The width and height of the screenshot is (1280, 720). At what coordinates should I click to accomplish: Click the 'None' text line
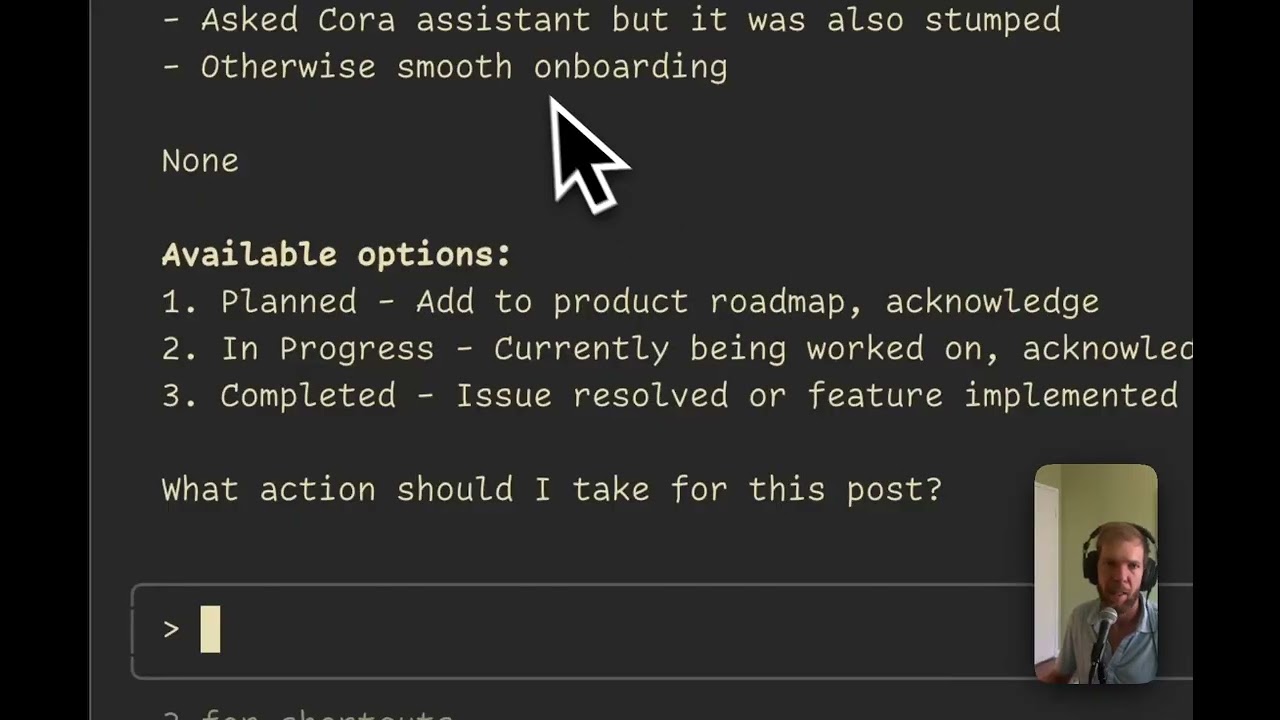(200, 161)
